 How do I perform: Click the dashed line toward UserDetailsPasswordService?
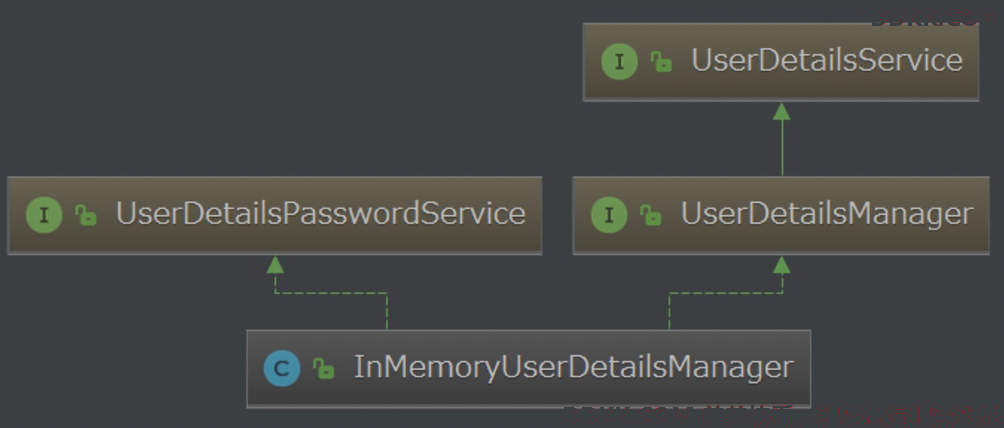click(331, 293)
